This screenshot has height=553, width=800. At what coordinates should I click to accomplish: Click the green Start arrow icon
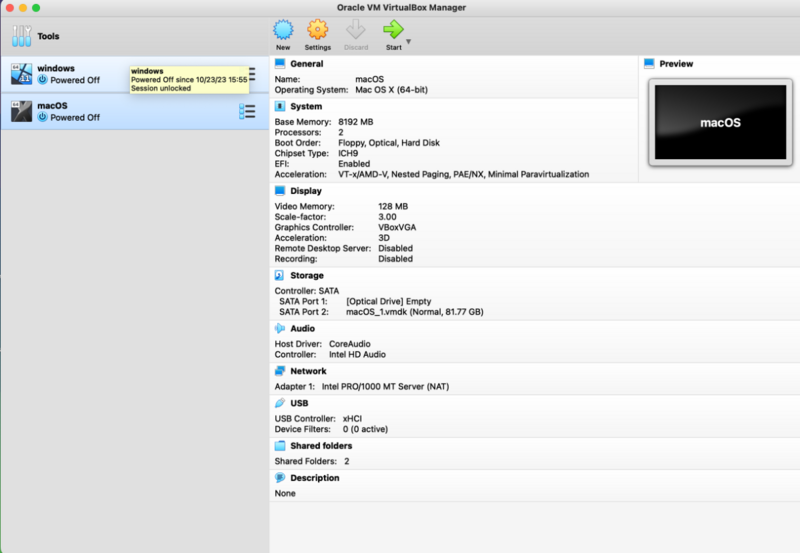[x=393, y=30]
